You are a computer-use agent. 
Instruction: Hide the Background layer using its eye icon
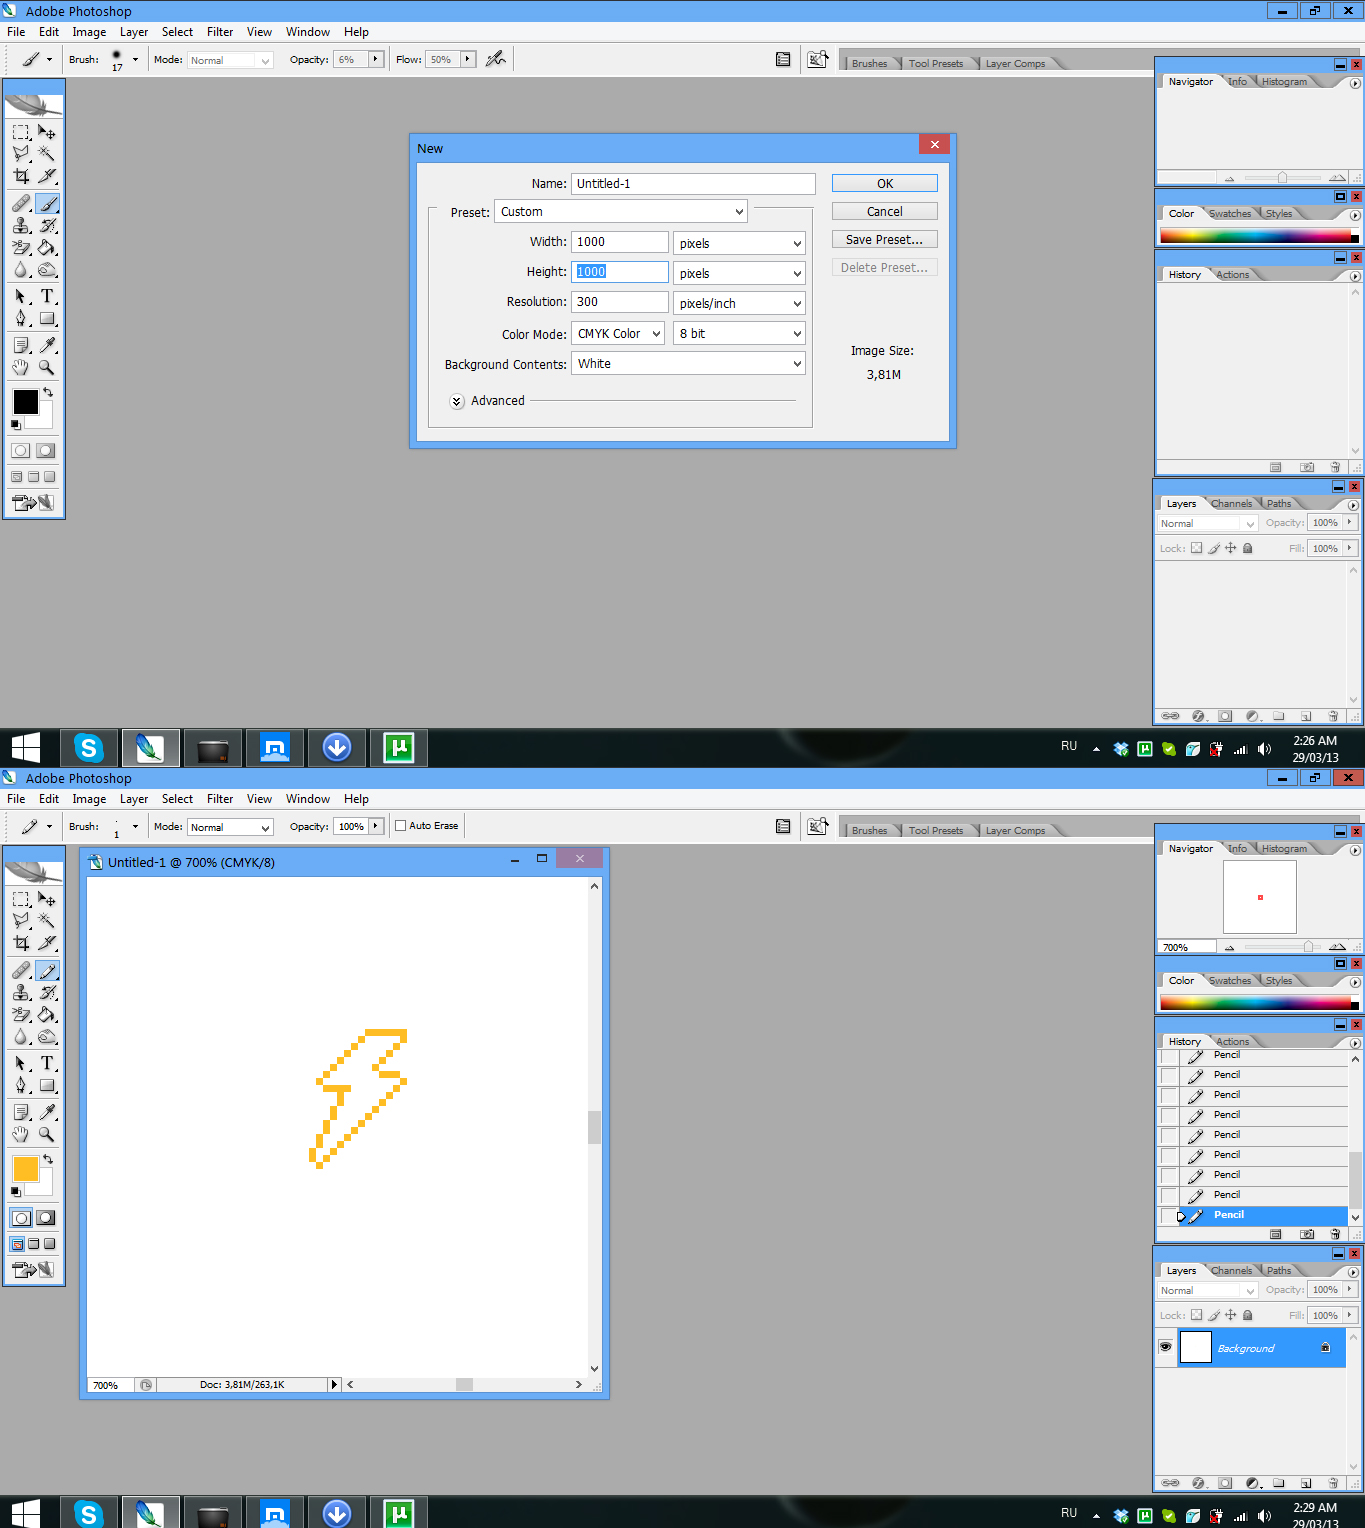tap(1165, 1347)
